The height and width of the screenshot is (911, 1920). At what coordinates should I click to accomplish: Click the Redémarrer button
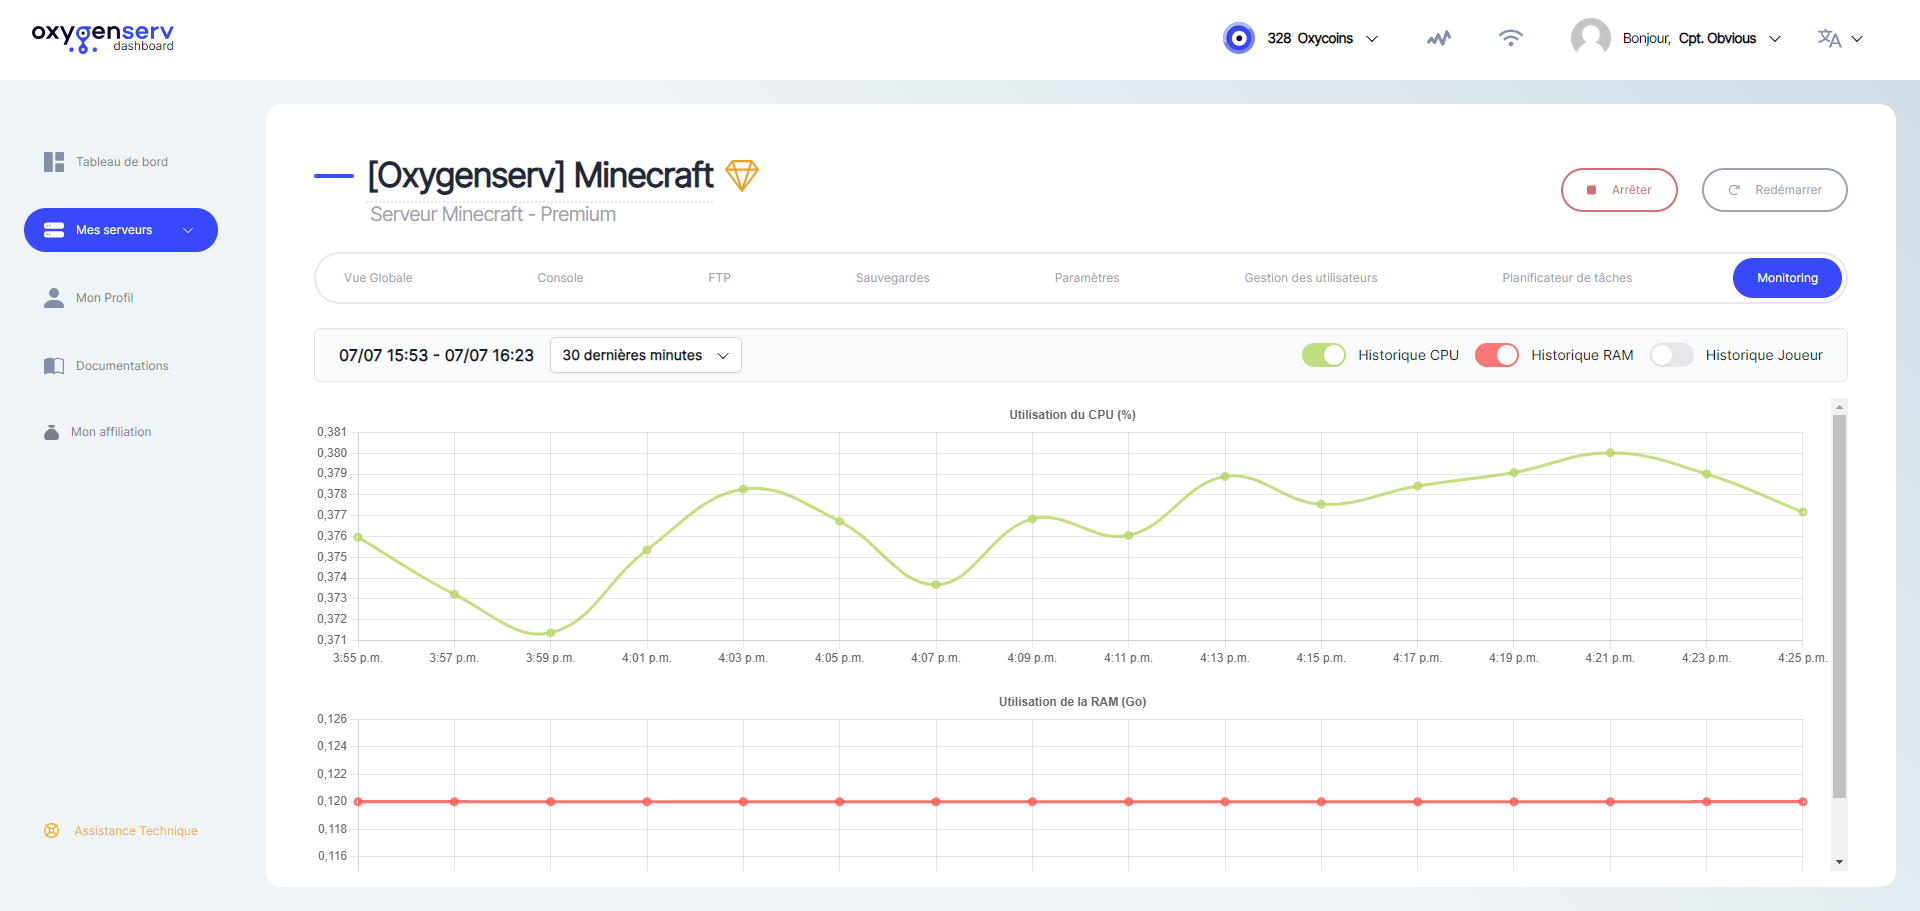click(1775, 190)
